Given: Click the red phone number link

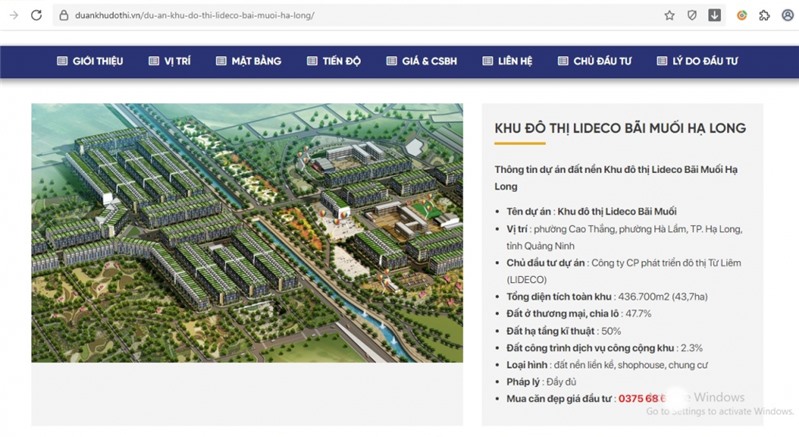Looking at the screenshot, I should [x=642, y=399].
